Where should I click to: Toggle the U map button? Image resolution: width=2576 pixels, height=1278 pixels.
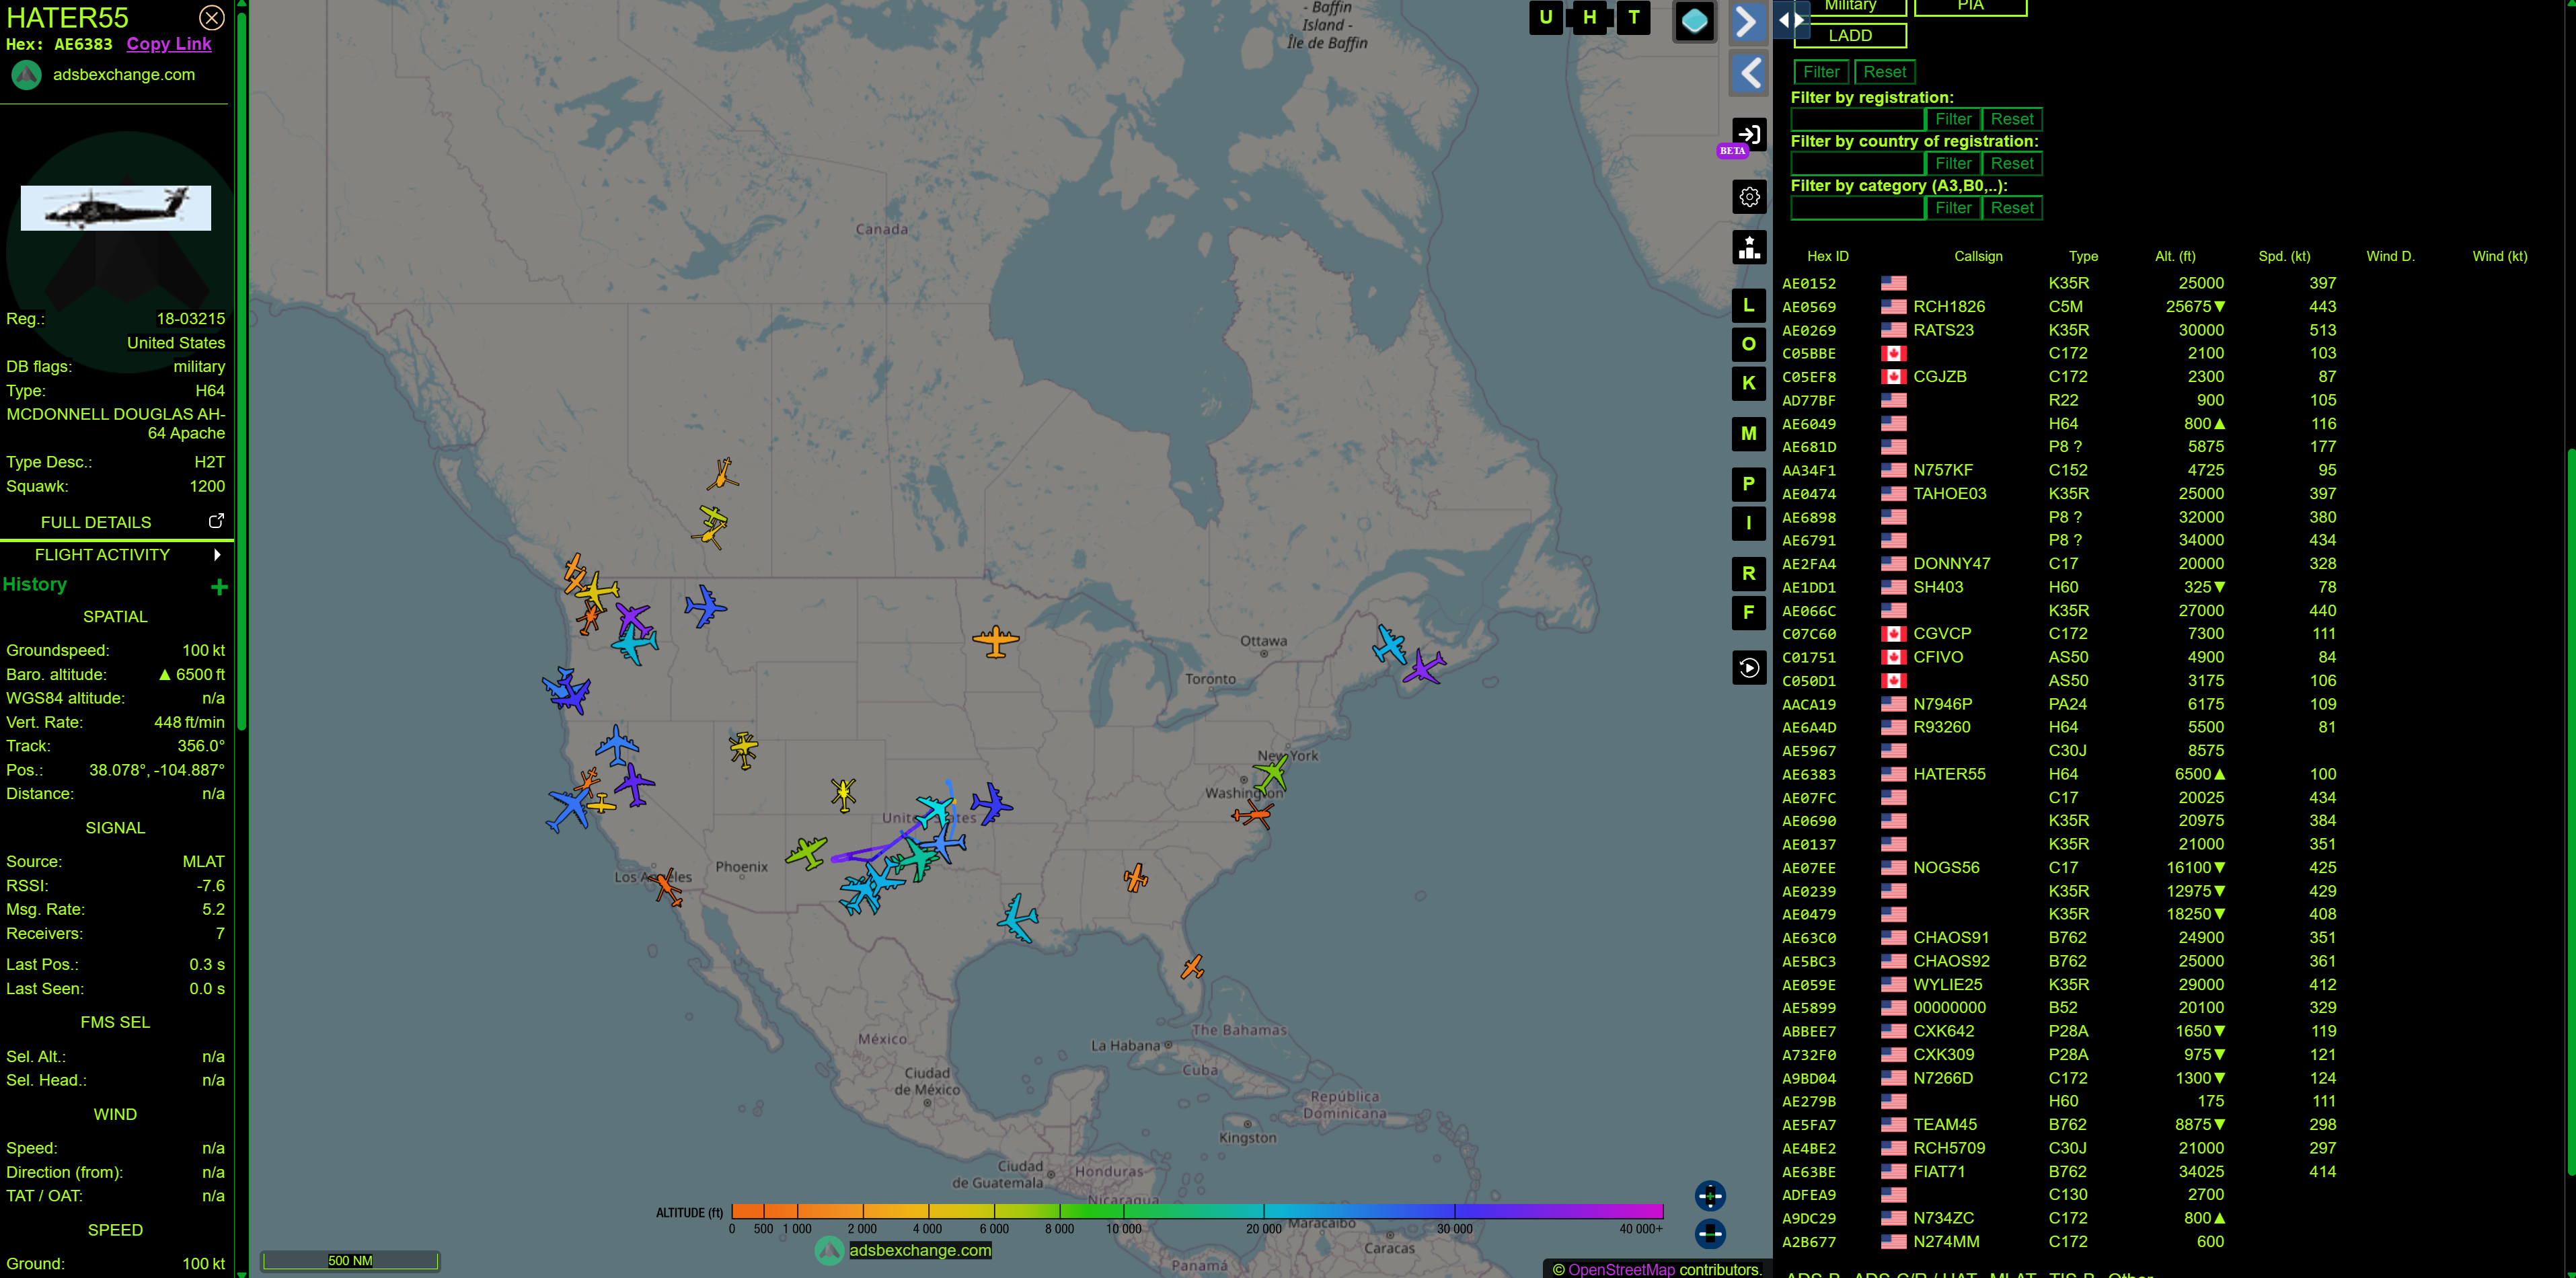tap(1546, 17)
